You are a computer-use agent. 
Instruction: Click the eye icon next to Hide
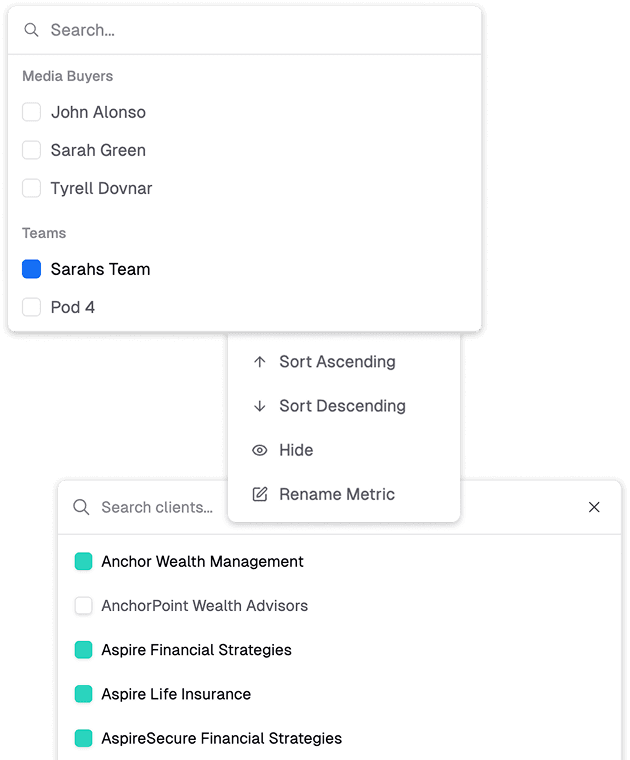point(260,450)
